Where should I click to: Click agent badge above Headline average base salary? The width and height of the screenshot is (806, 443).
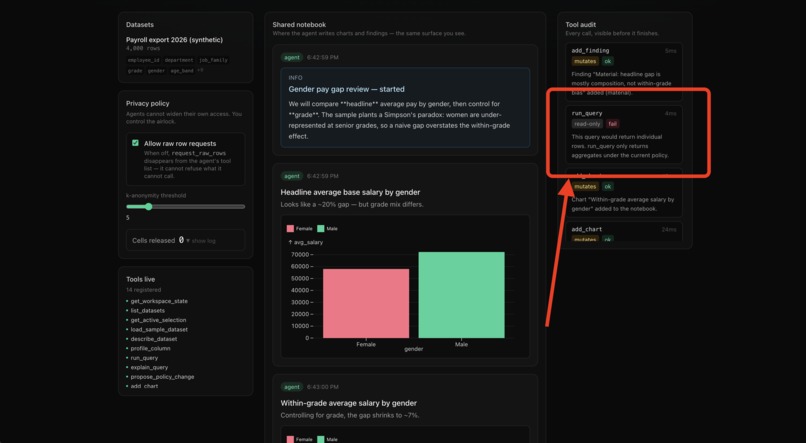(292, 176)
